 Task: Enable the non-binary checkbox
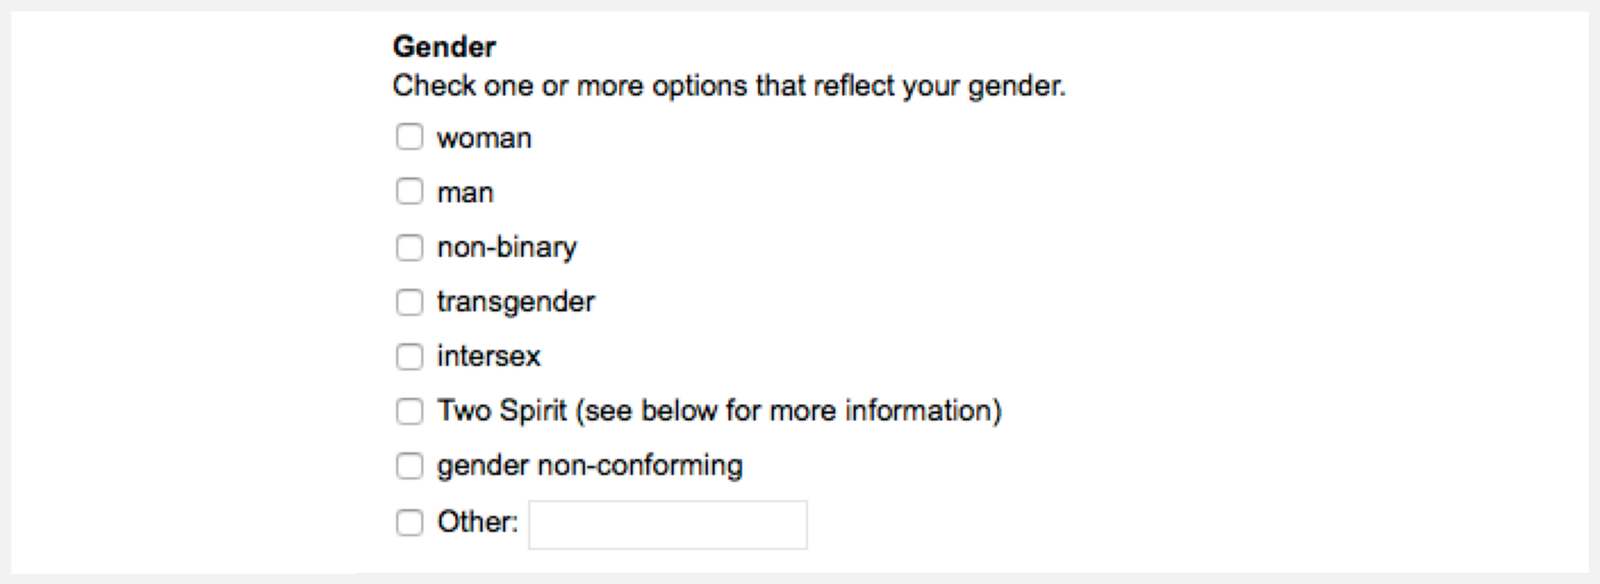point(409,247)
